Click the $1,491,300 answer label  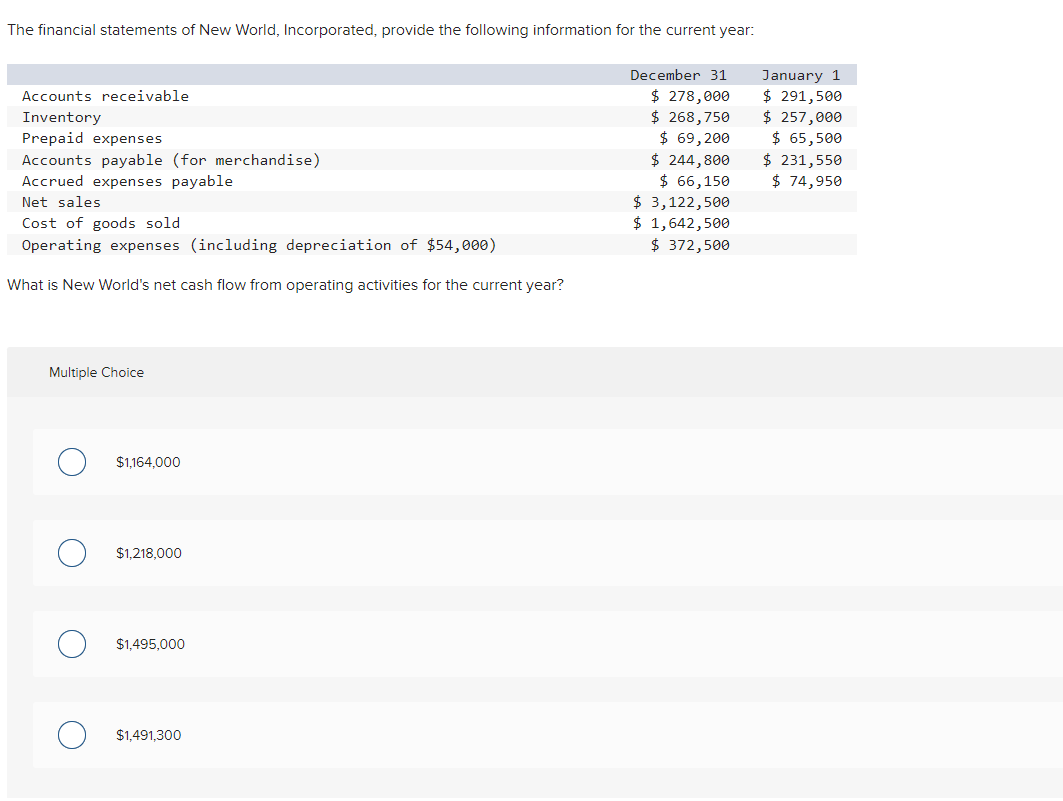149,735
